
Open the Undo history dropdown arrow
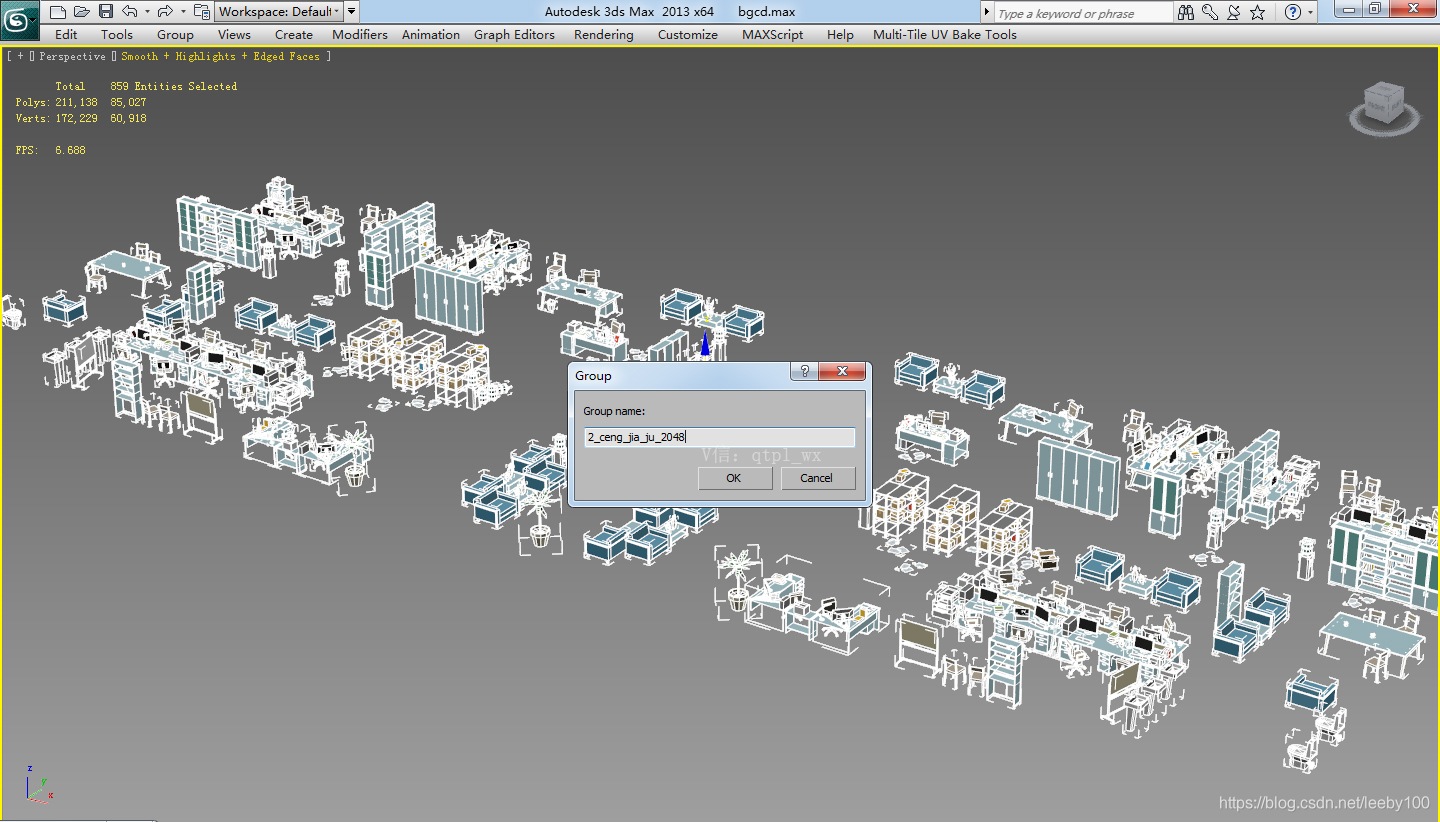pos(147,12)
